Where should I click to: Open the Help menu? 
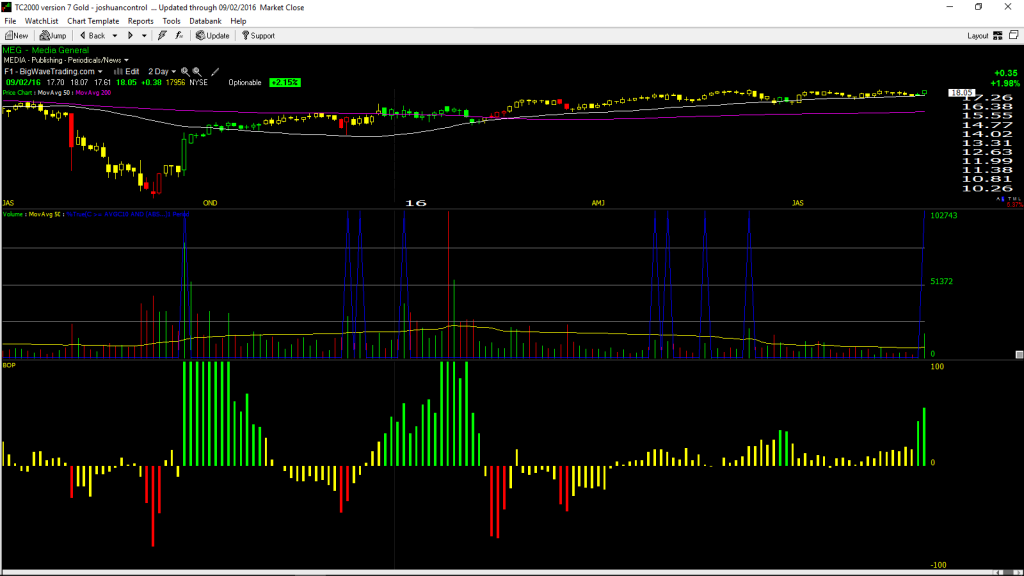click(238, 21)
